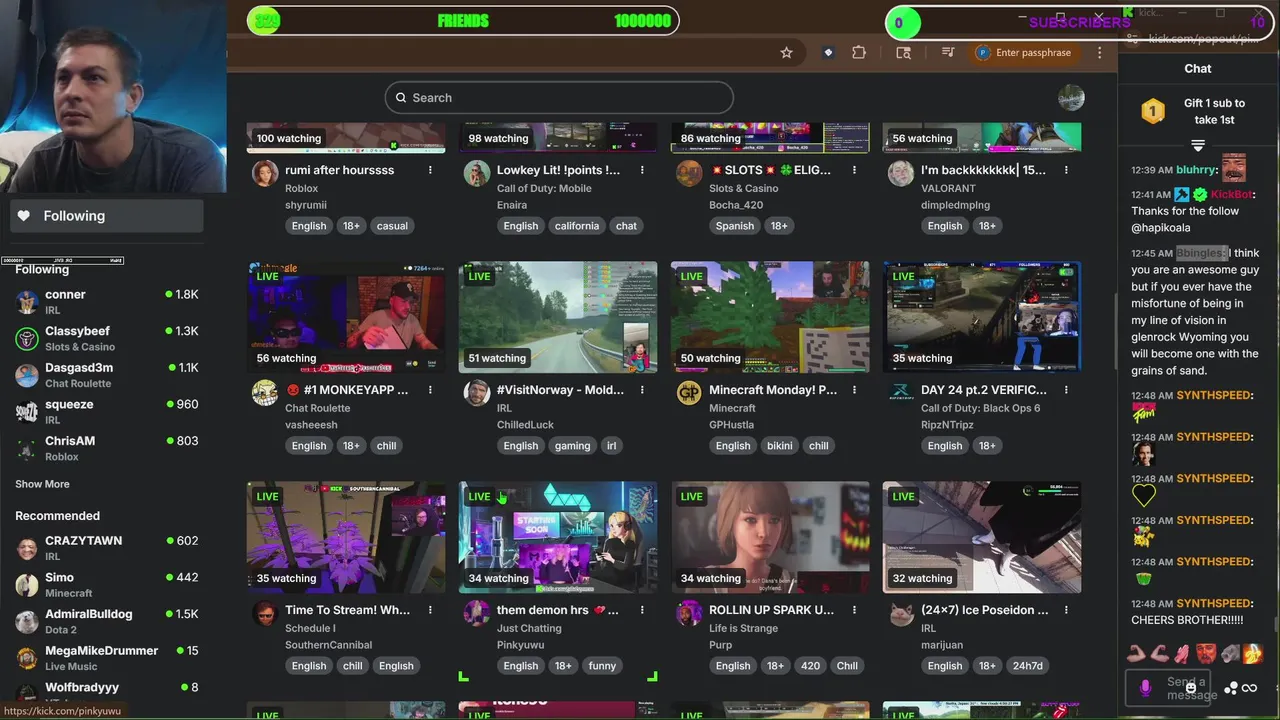This screenshot has height=720, width=1280.
Task: Open GPHustla's GP channel avatar
Action: pos(689,393)
